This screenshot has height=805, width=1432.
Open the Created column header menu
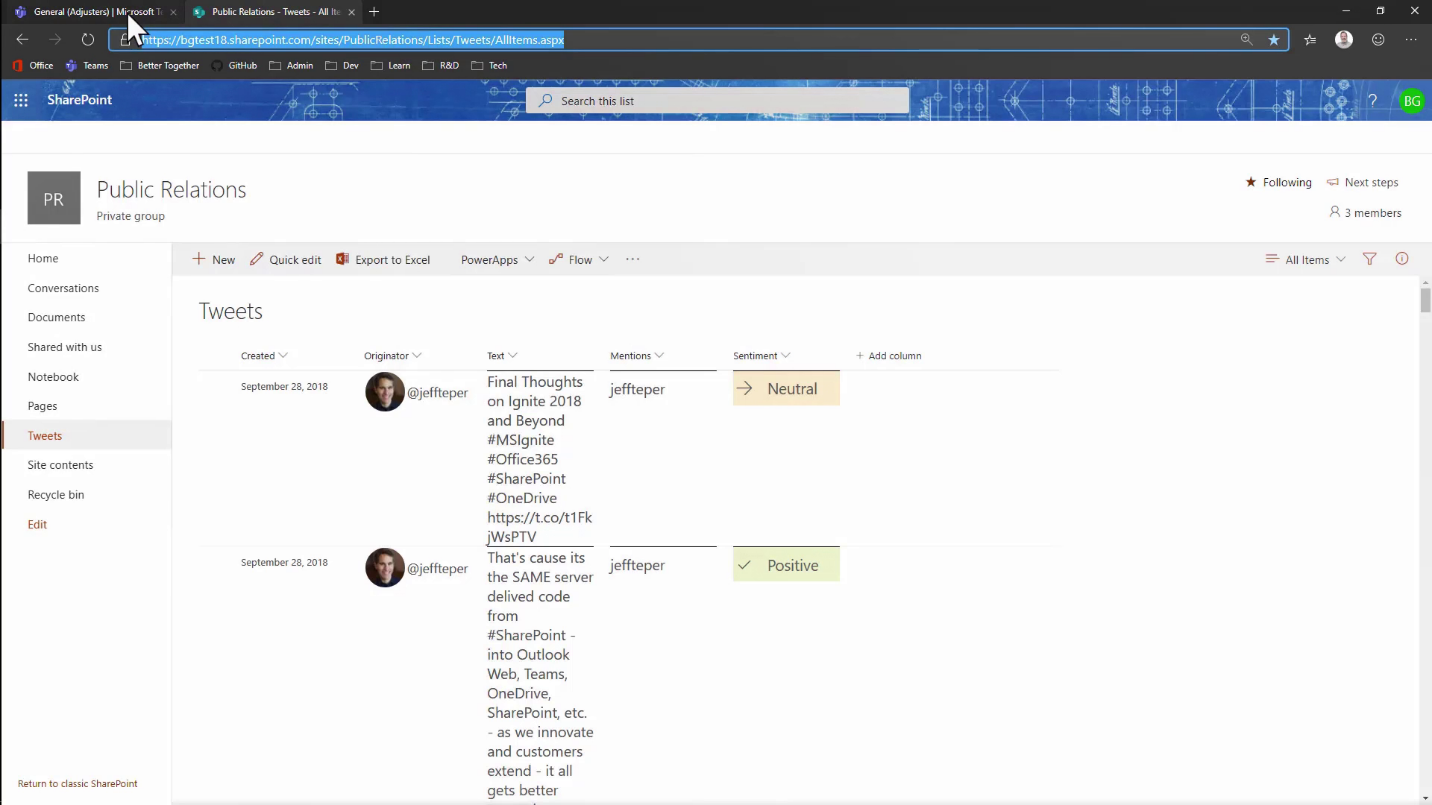click(x=264, y=356)
